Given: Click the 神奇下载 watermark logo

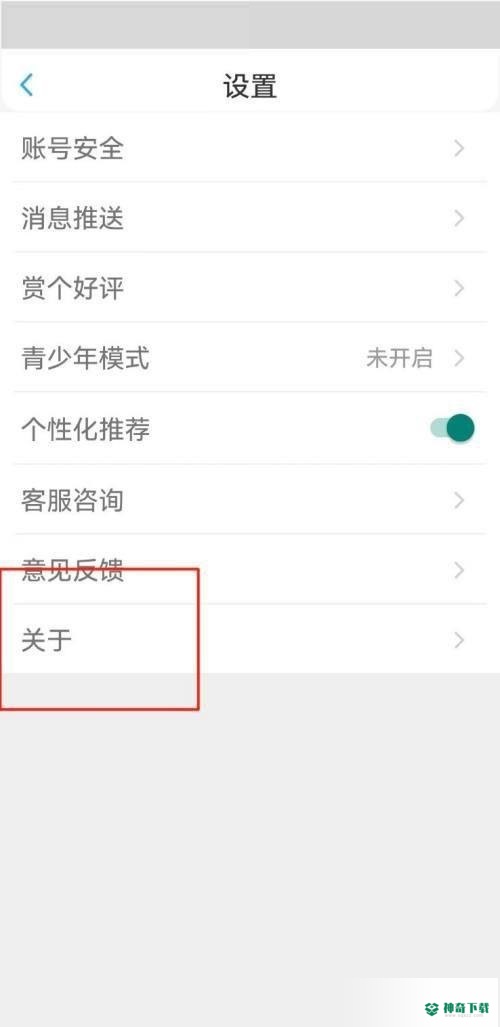Looking at the screenshot, I should point(457,1007).
